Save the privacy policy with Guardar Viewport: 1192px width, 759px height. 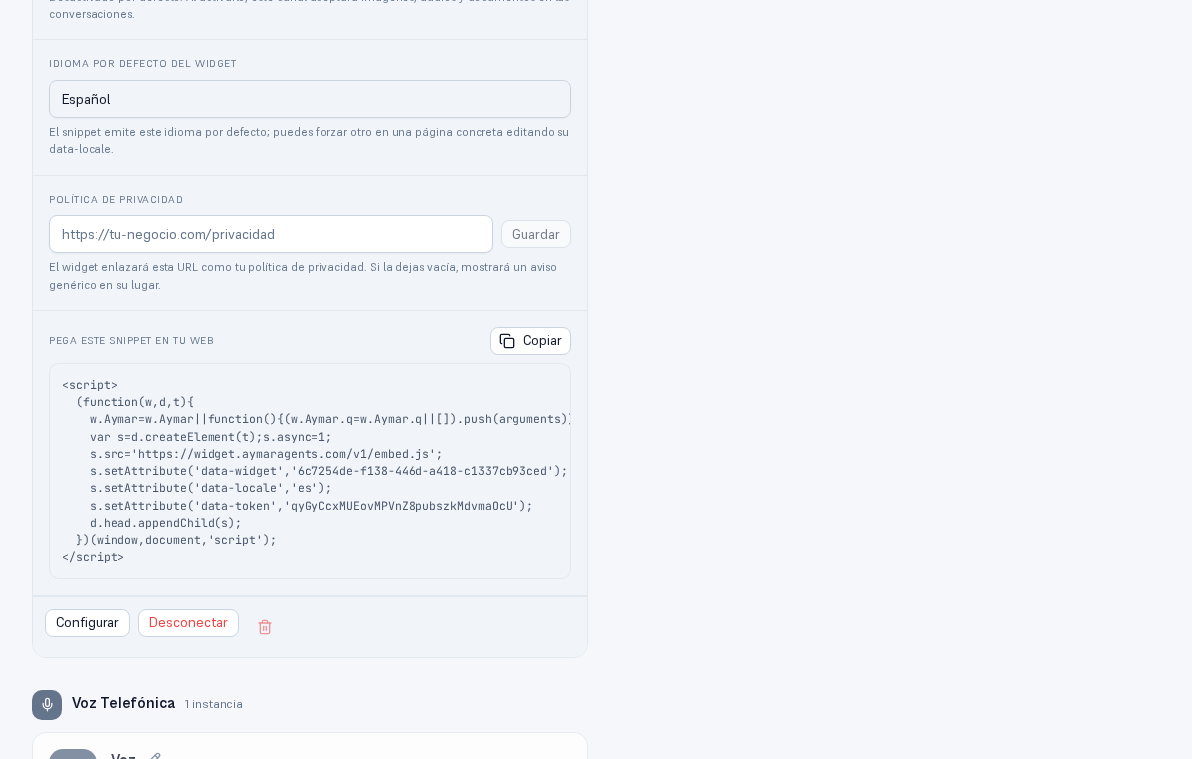[x=535, y=234]
